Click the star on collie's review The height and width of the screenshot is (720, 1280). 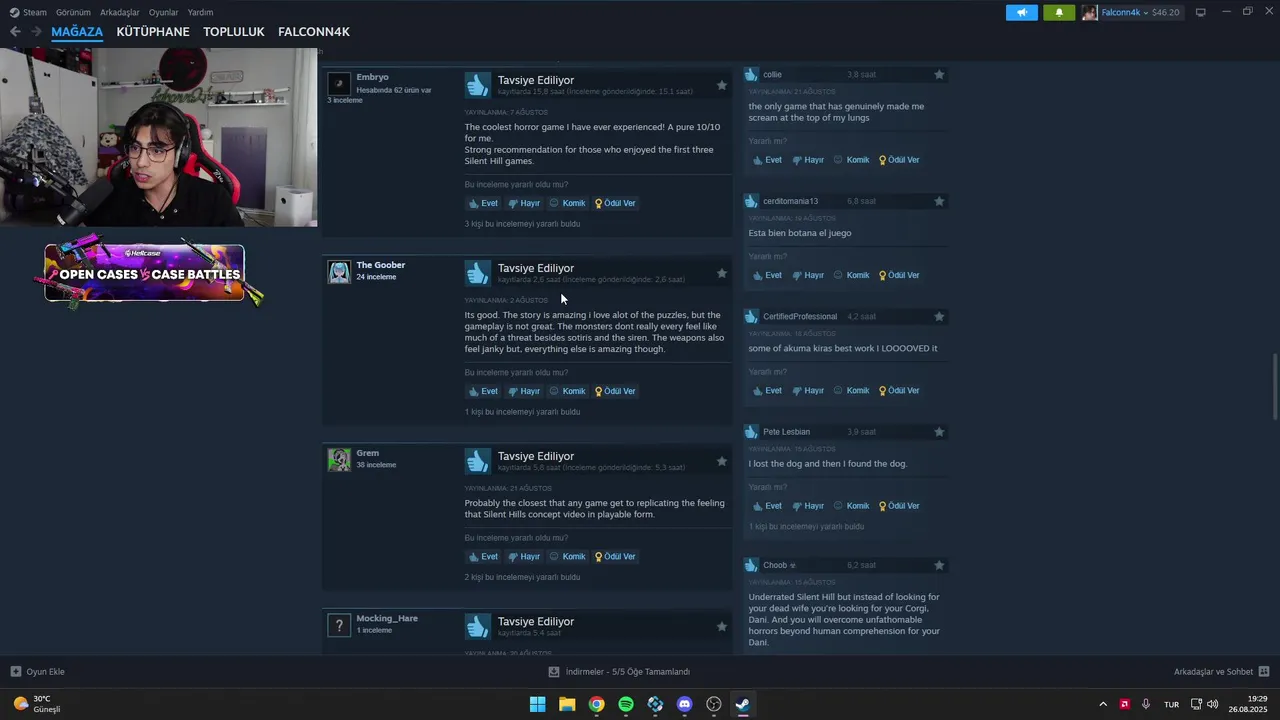pyautogui.click(x=939, y=75)
